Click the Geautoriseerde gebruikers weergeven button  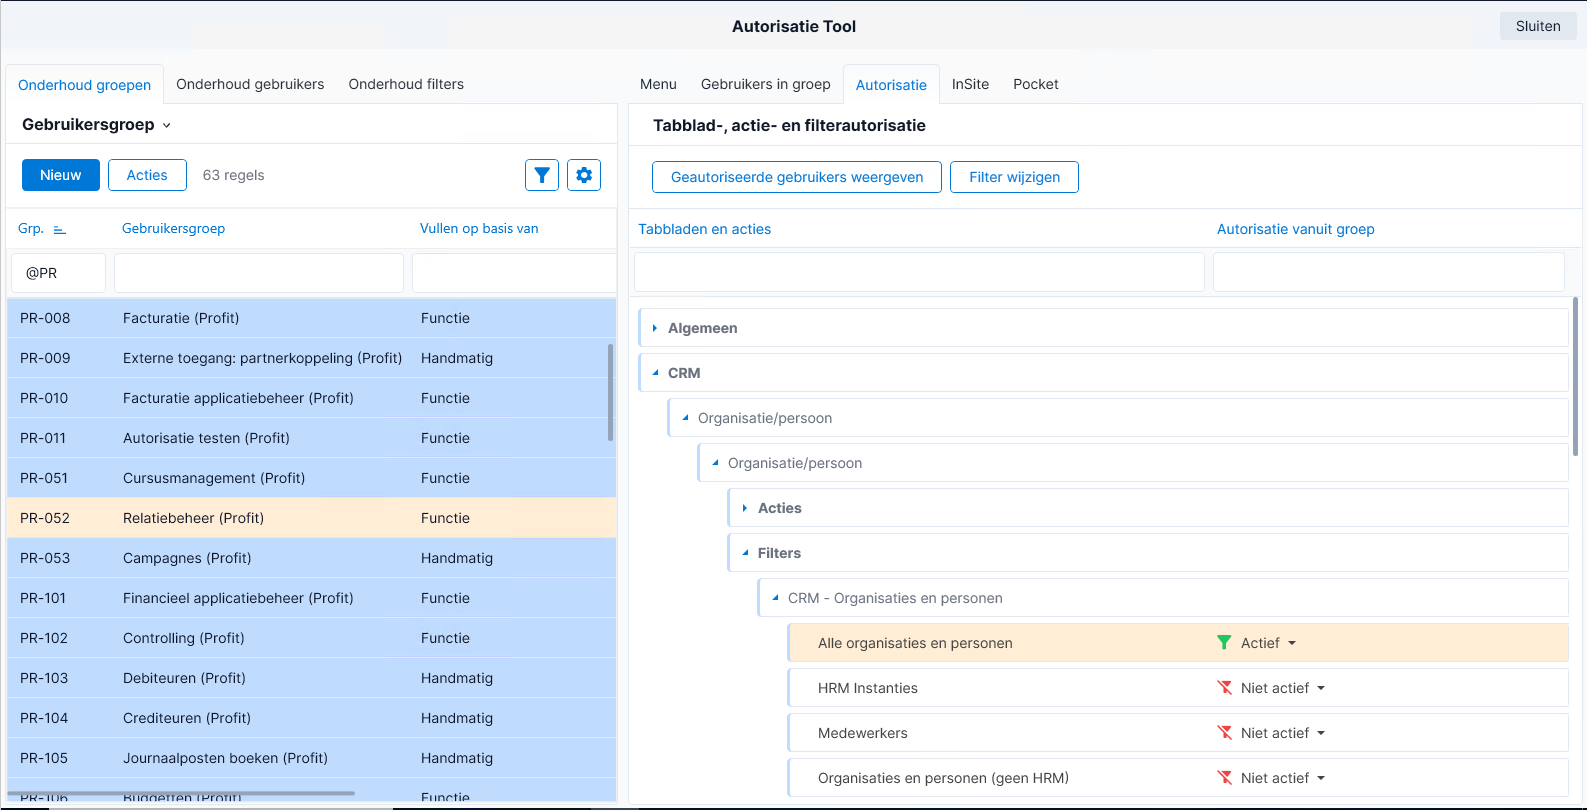[797, 177]
